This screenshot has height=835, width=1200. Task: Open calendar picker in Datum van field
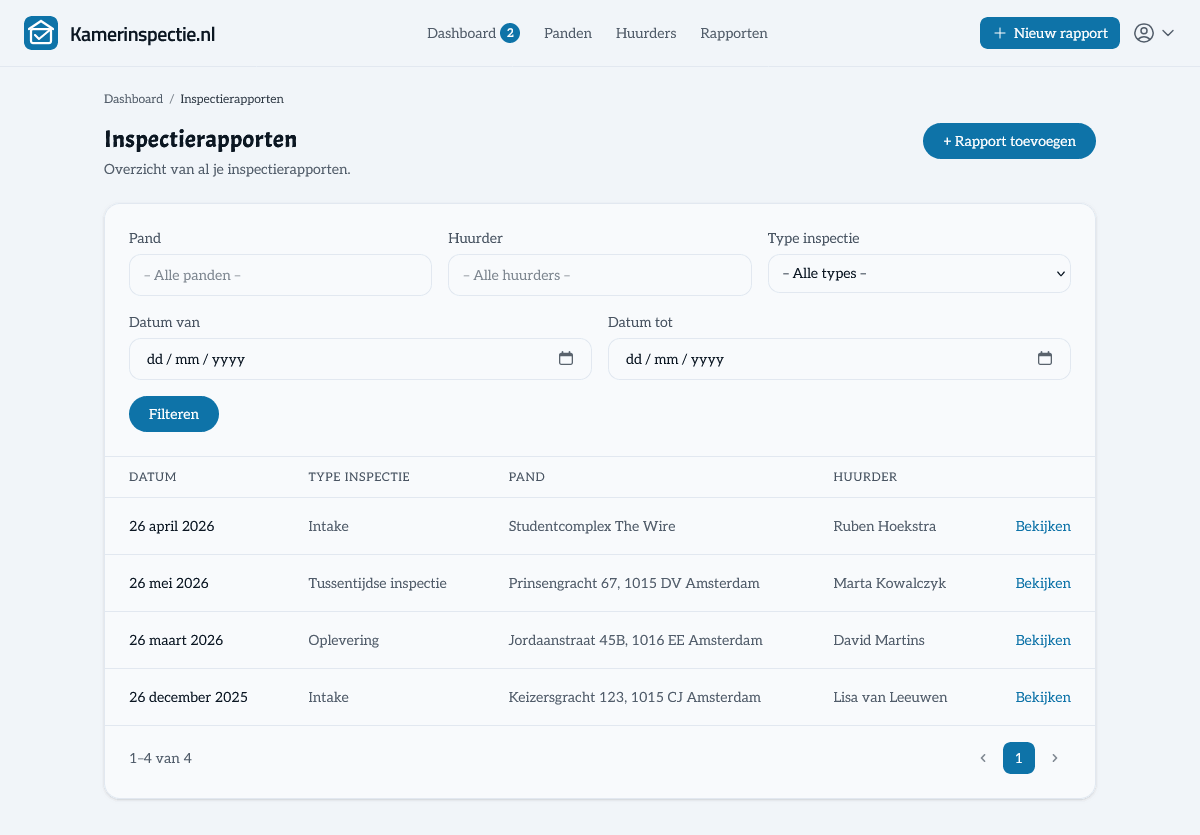coord(566,358)
